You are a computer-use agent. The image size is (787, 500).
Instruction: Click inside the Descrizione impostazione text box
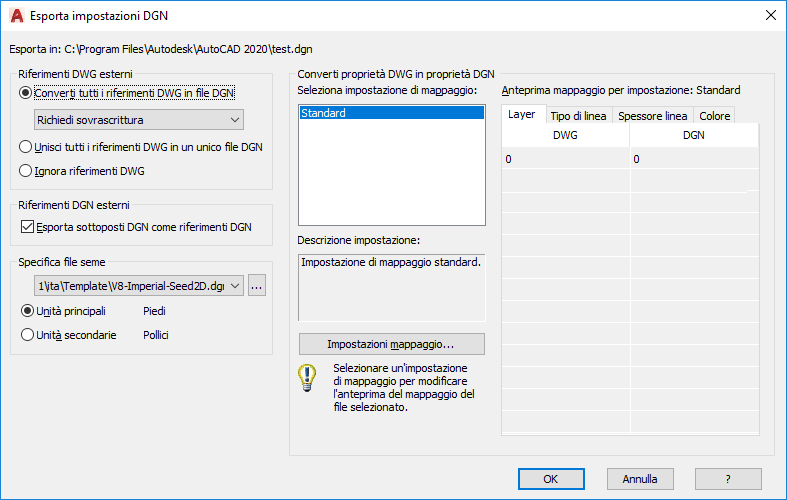[391, 287]
